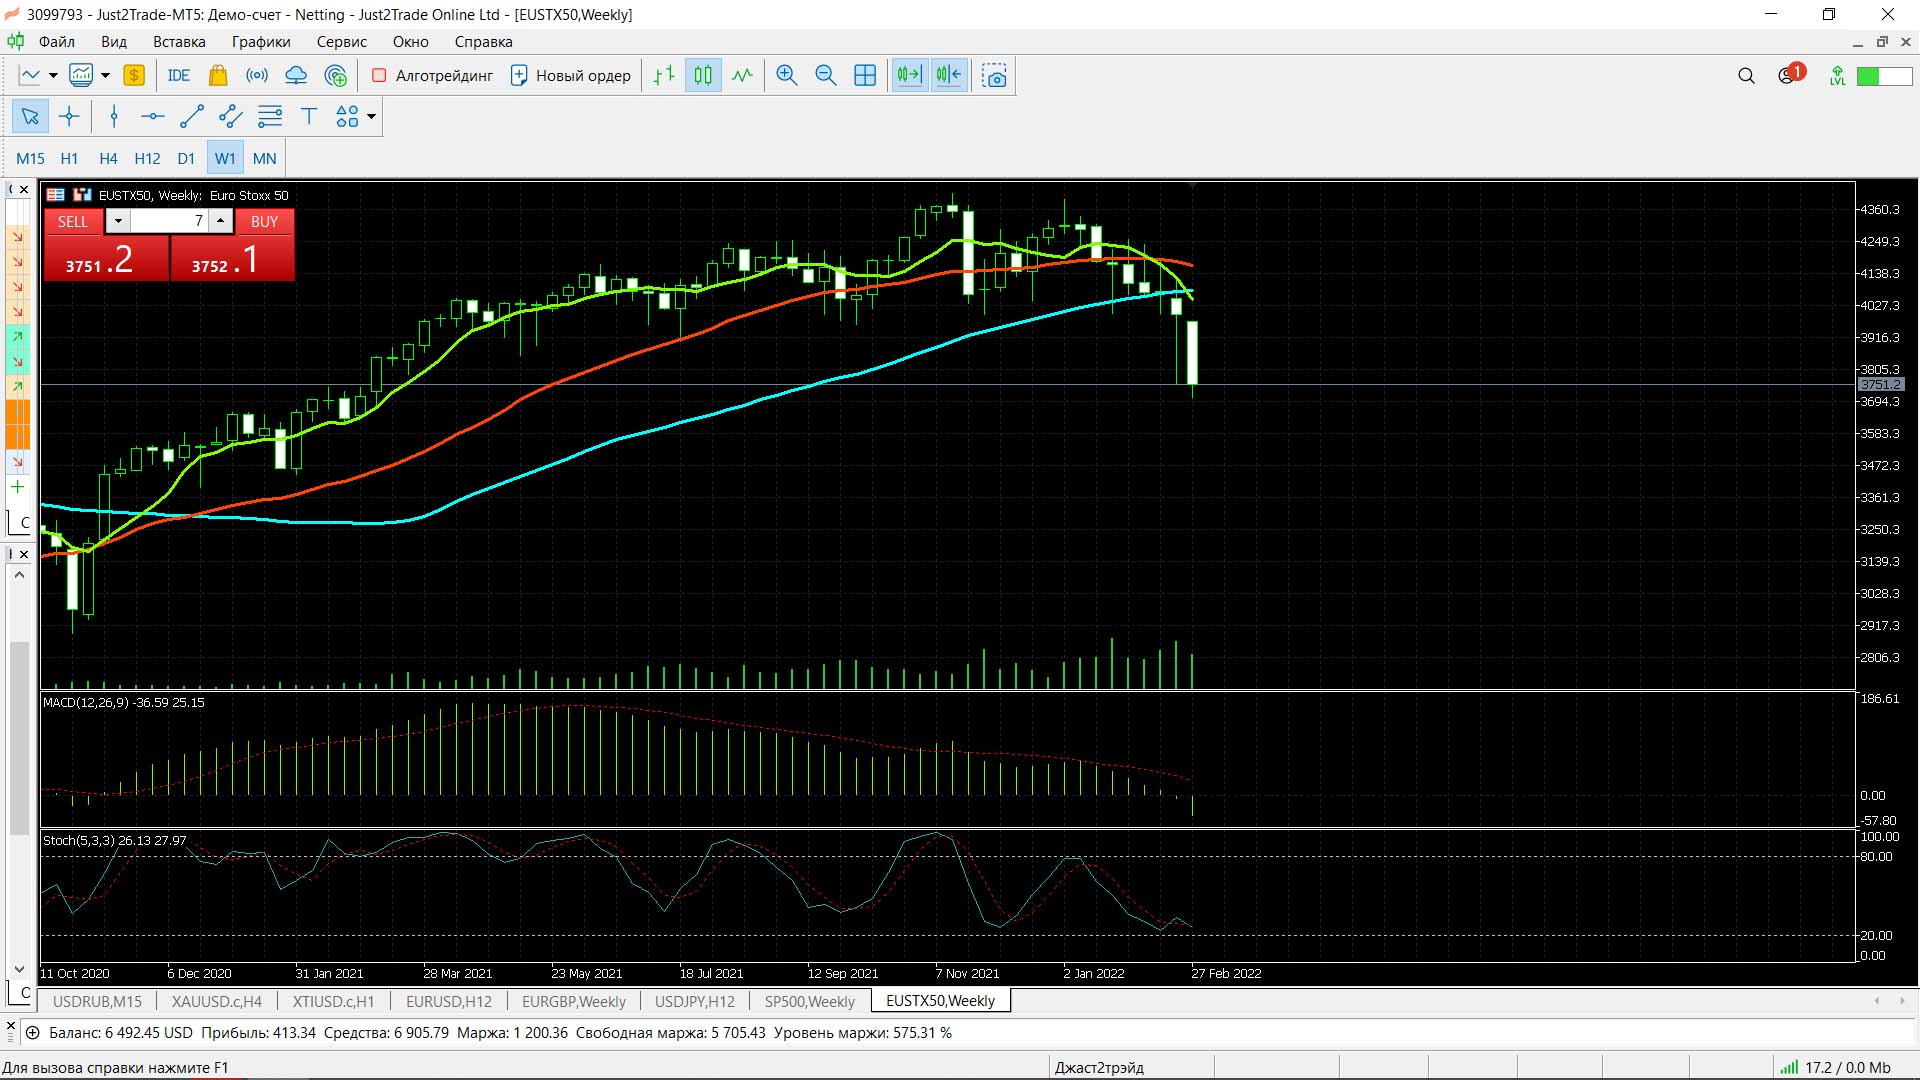This screenshot has width=1920, height=1080.
Task: Switch to H12 timeframe
Action: point(147,158)
